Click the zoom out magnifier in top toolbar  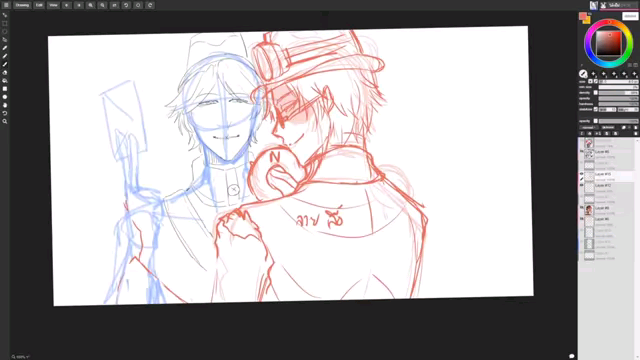102,5
